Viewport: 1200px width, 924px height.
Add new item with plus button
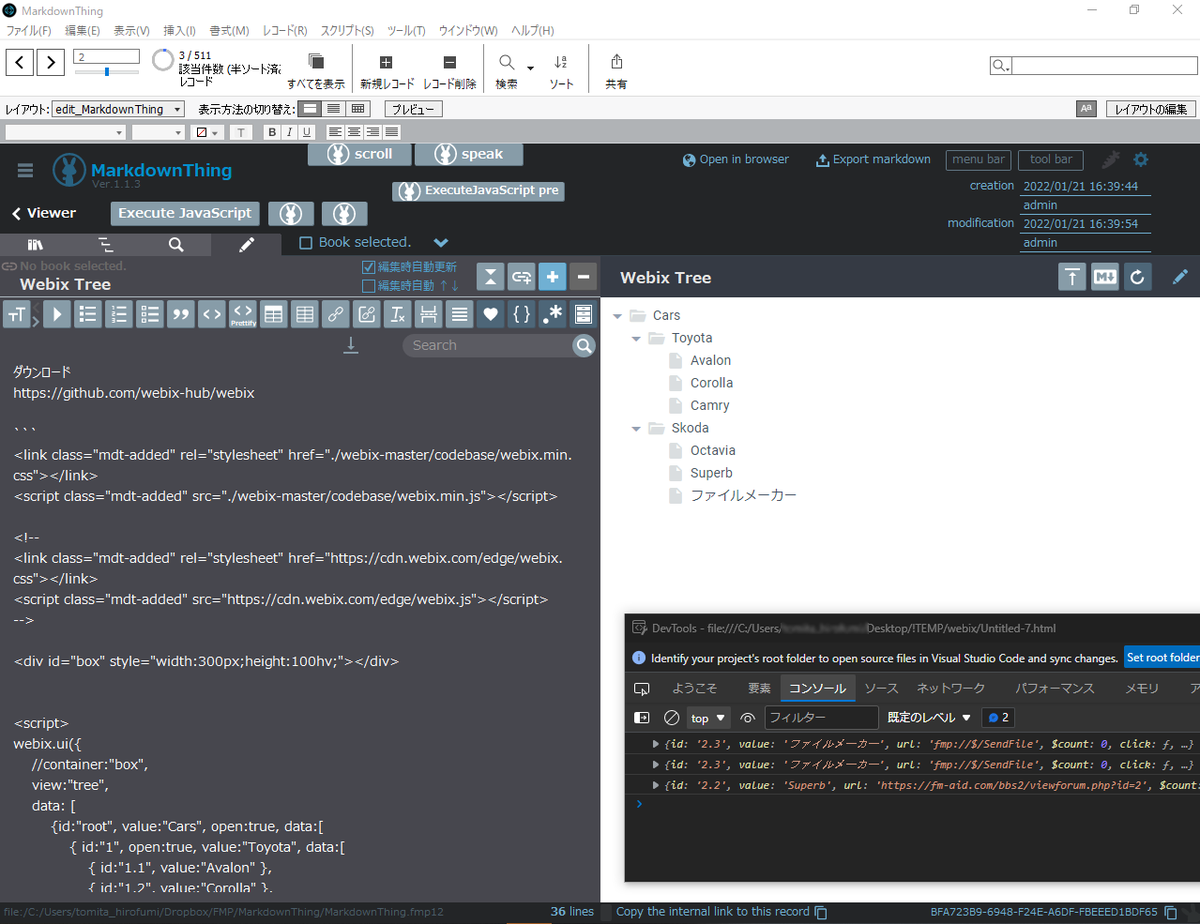pos(552,276)
